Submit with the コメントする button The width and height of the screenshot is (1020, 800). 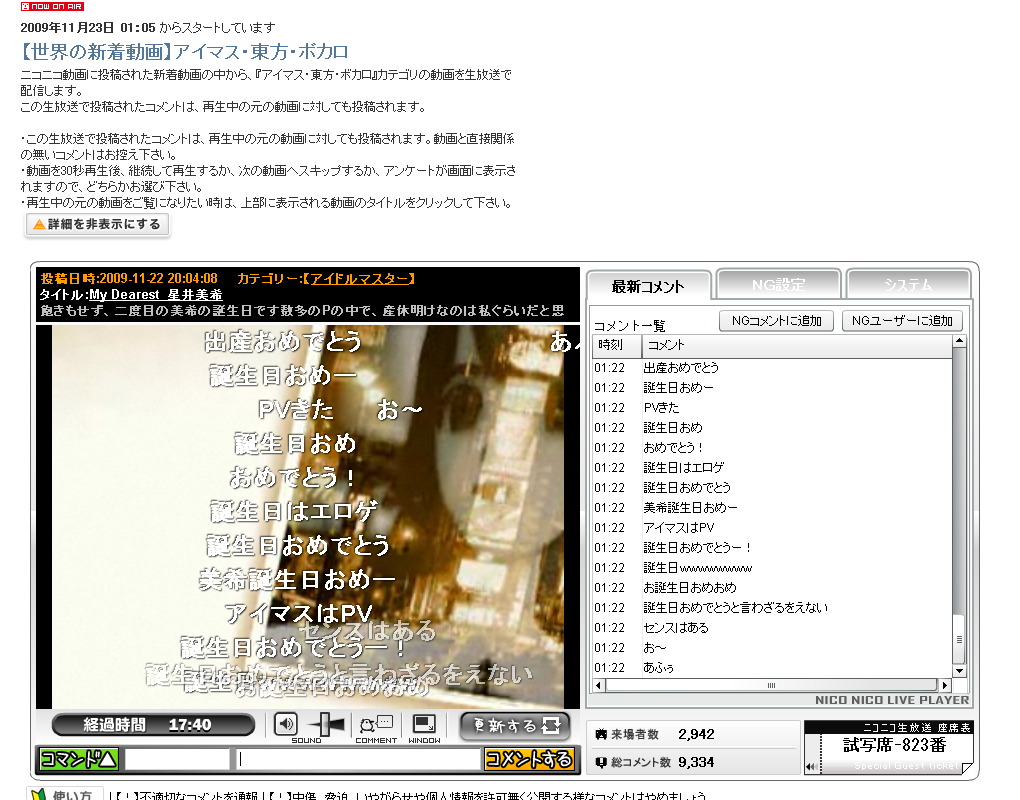pyautogui.click(x=529, y=759)
